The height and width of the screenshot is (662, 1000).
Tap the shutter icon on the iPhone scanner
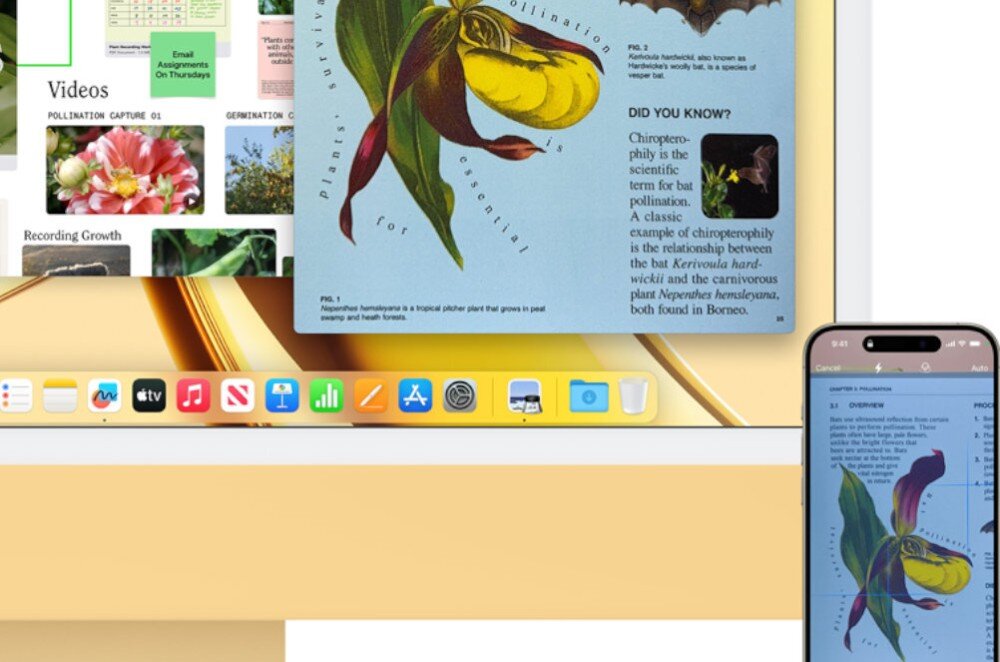coord(926,368)
